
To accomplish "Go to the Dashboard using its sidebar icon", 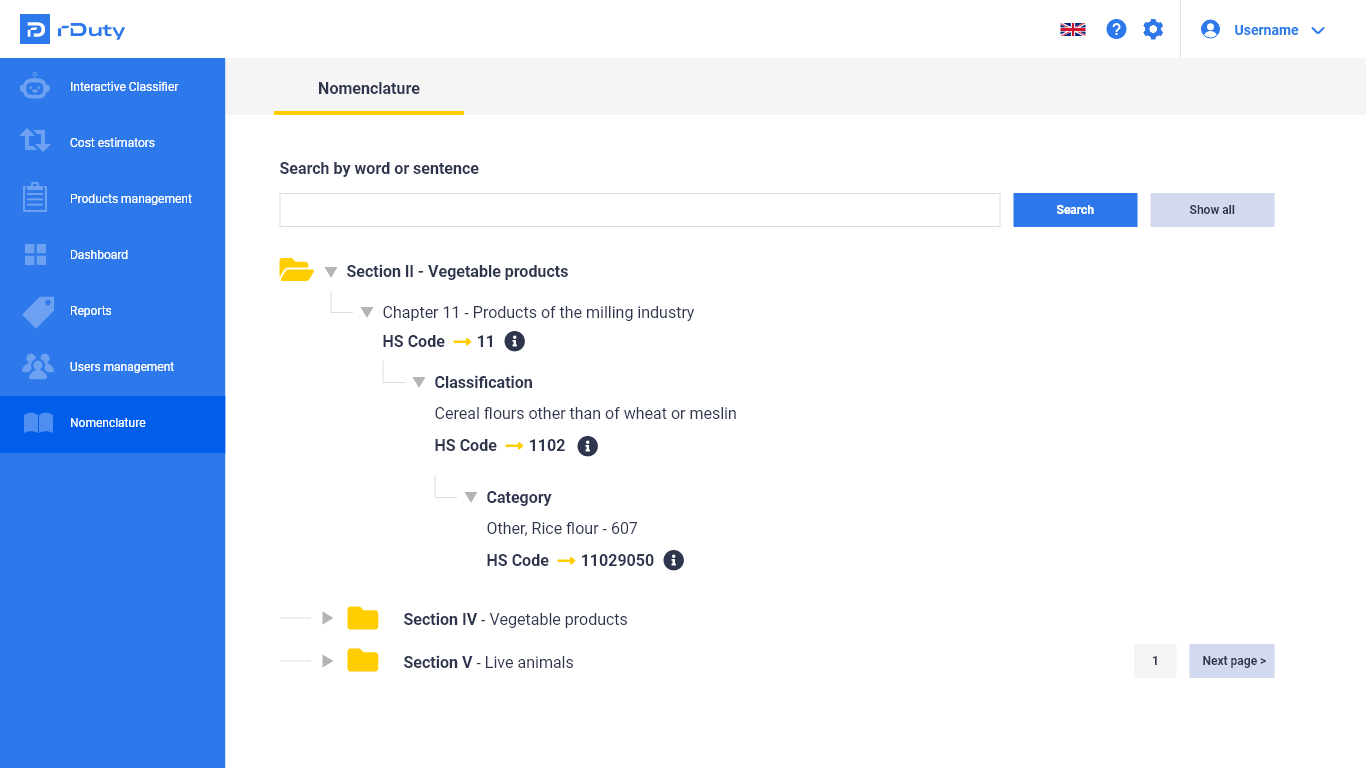I will (x=34, y=254).
